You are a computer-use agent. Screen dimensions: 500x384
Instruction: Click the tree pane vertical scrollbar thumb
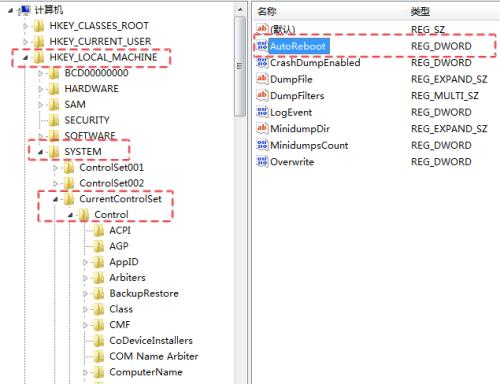240,66
